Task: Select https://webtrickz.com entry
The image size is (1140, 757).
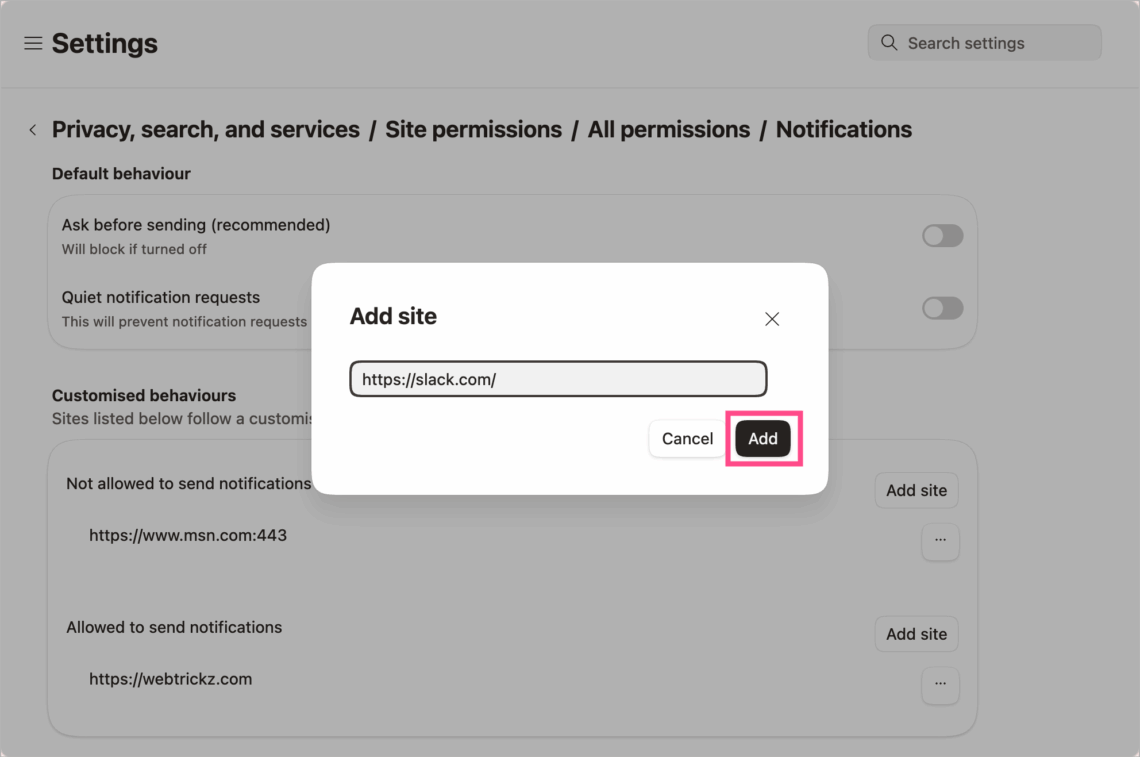Action: [170, 679]
